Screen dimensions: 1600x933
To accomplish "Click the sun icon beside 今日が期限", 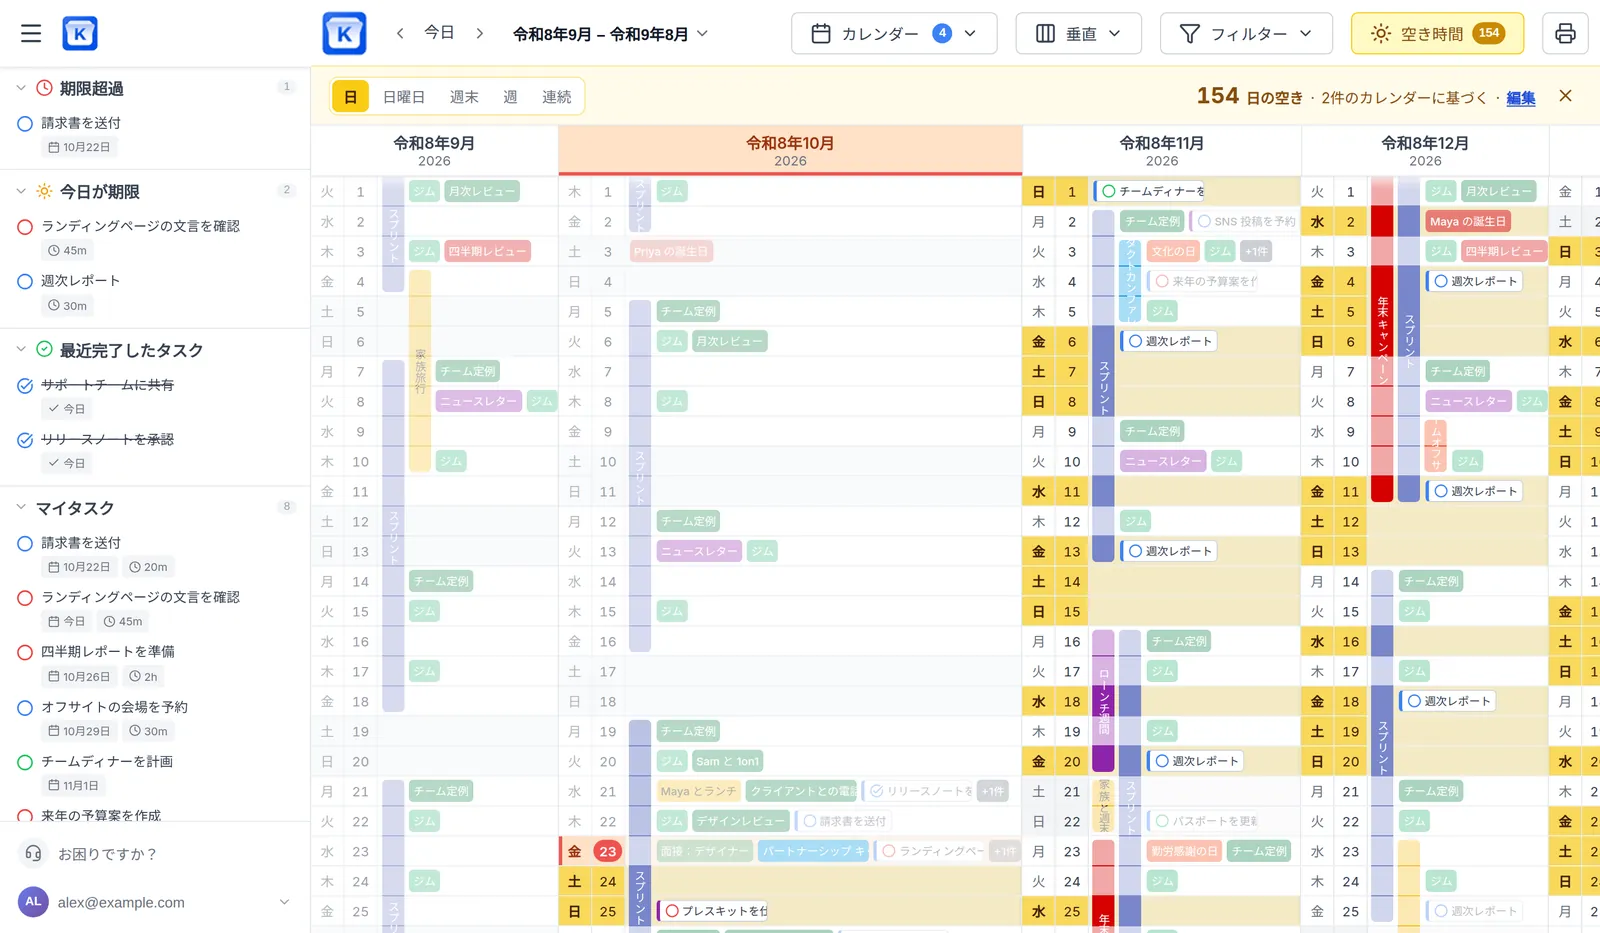I will click(44, 191).
